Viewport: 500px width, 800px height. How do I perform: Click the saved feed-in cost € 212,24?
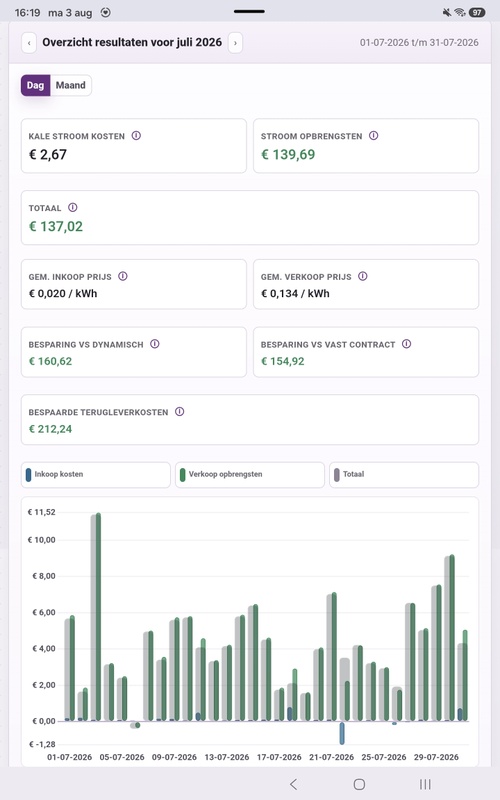coord(51,429)
